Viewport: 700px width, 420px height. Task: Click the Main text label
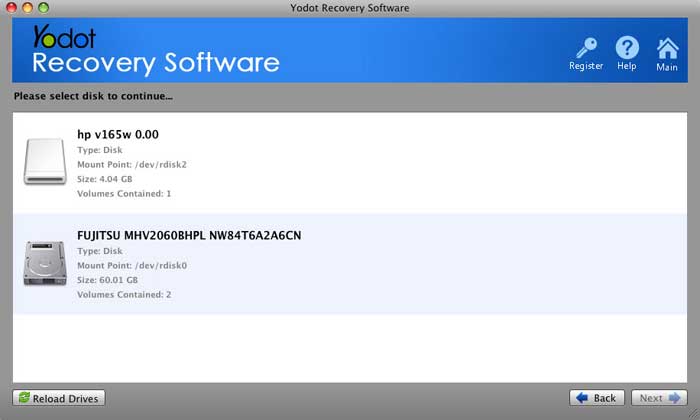(x=667, y=67)
